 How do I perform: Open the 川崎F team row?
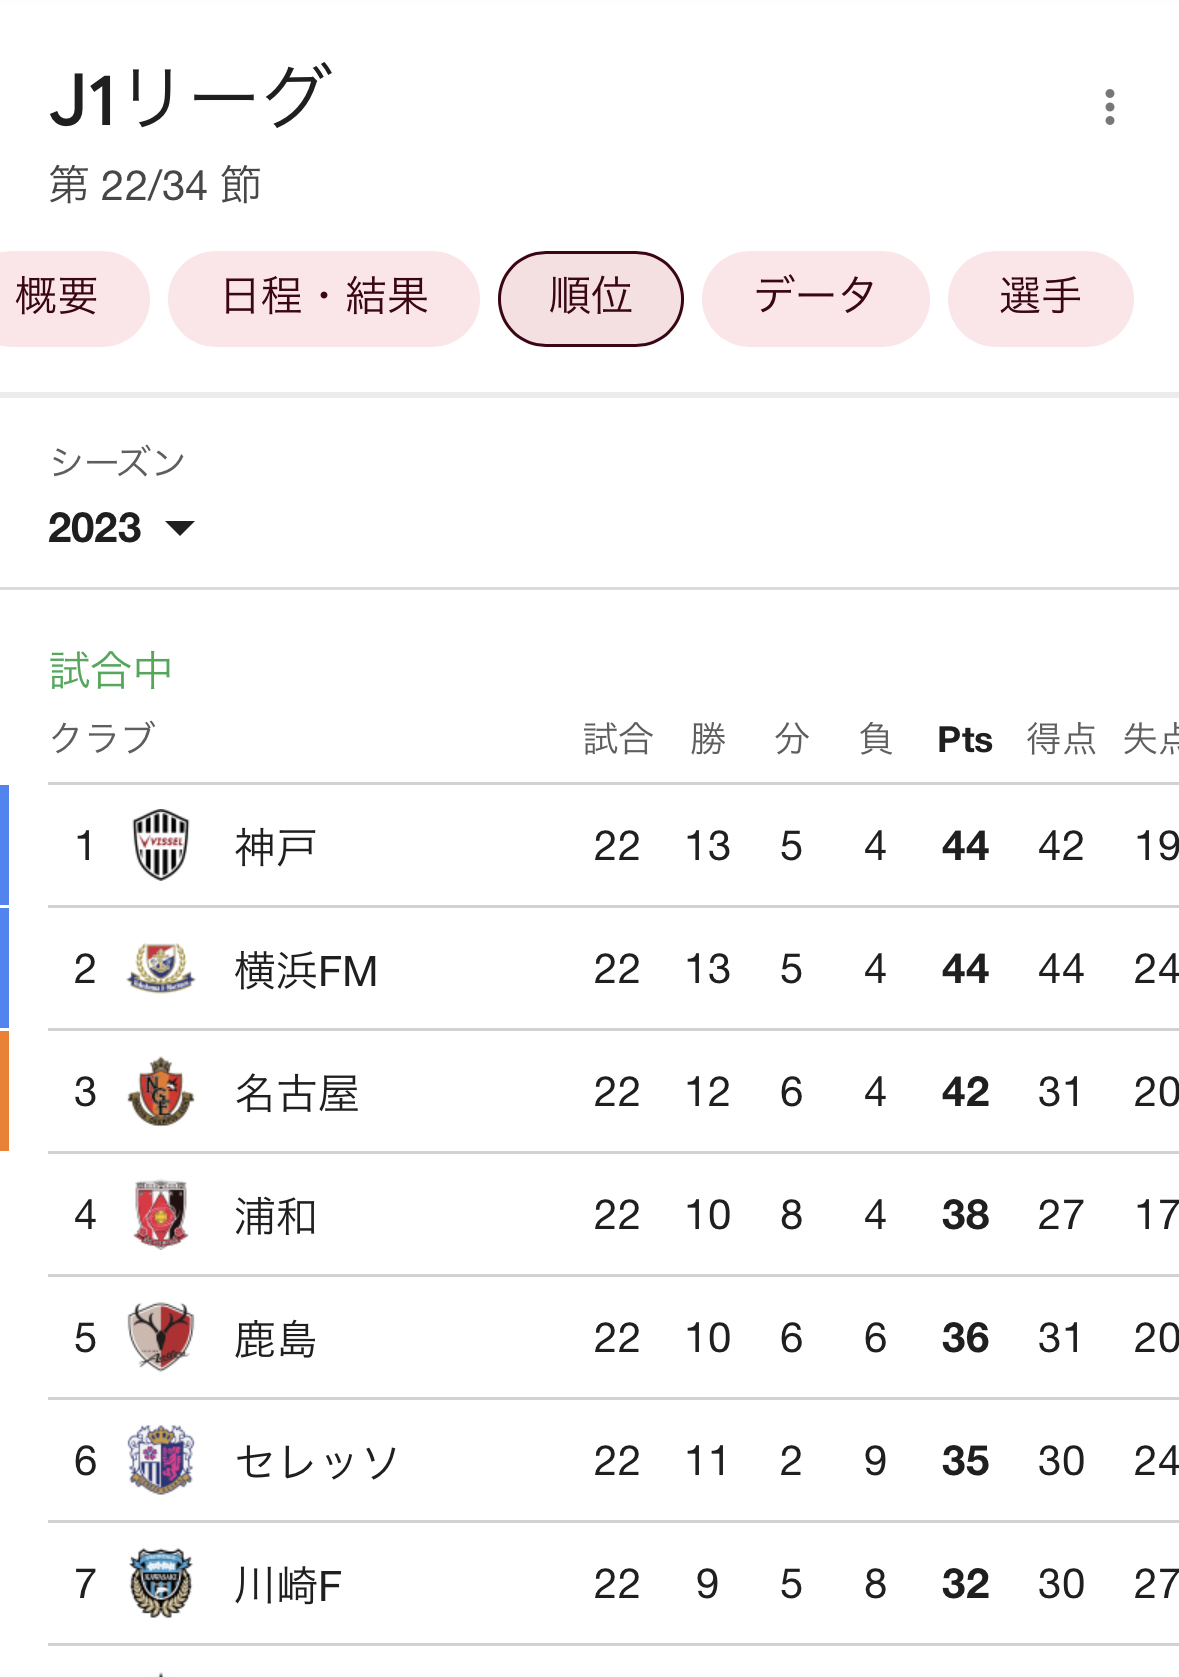point(613,1584)
